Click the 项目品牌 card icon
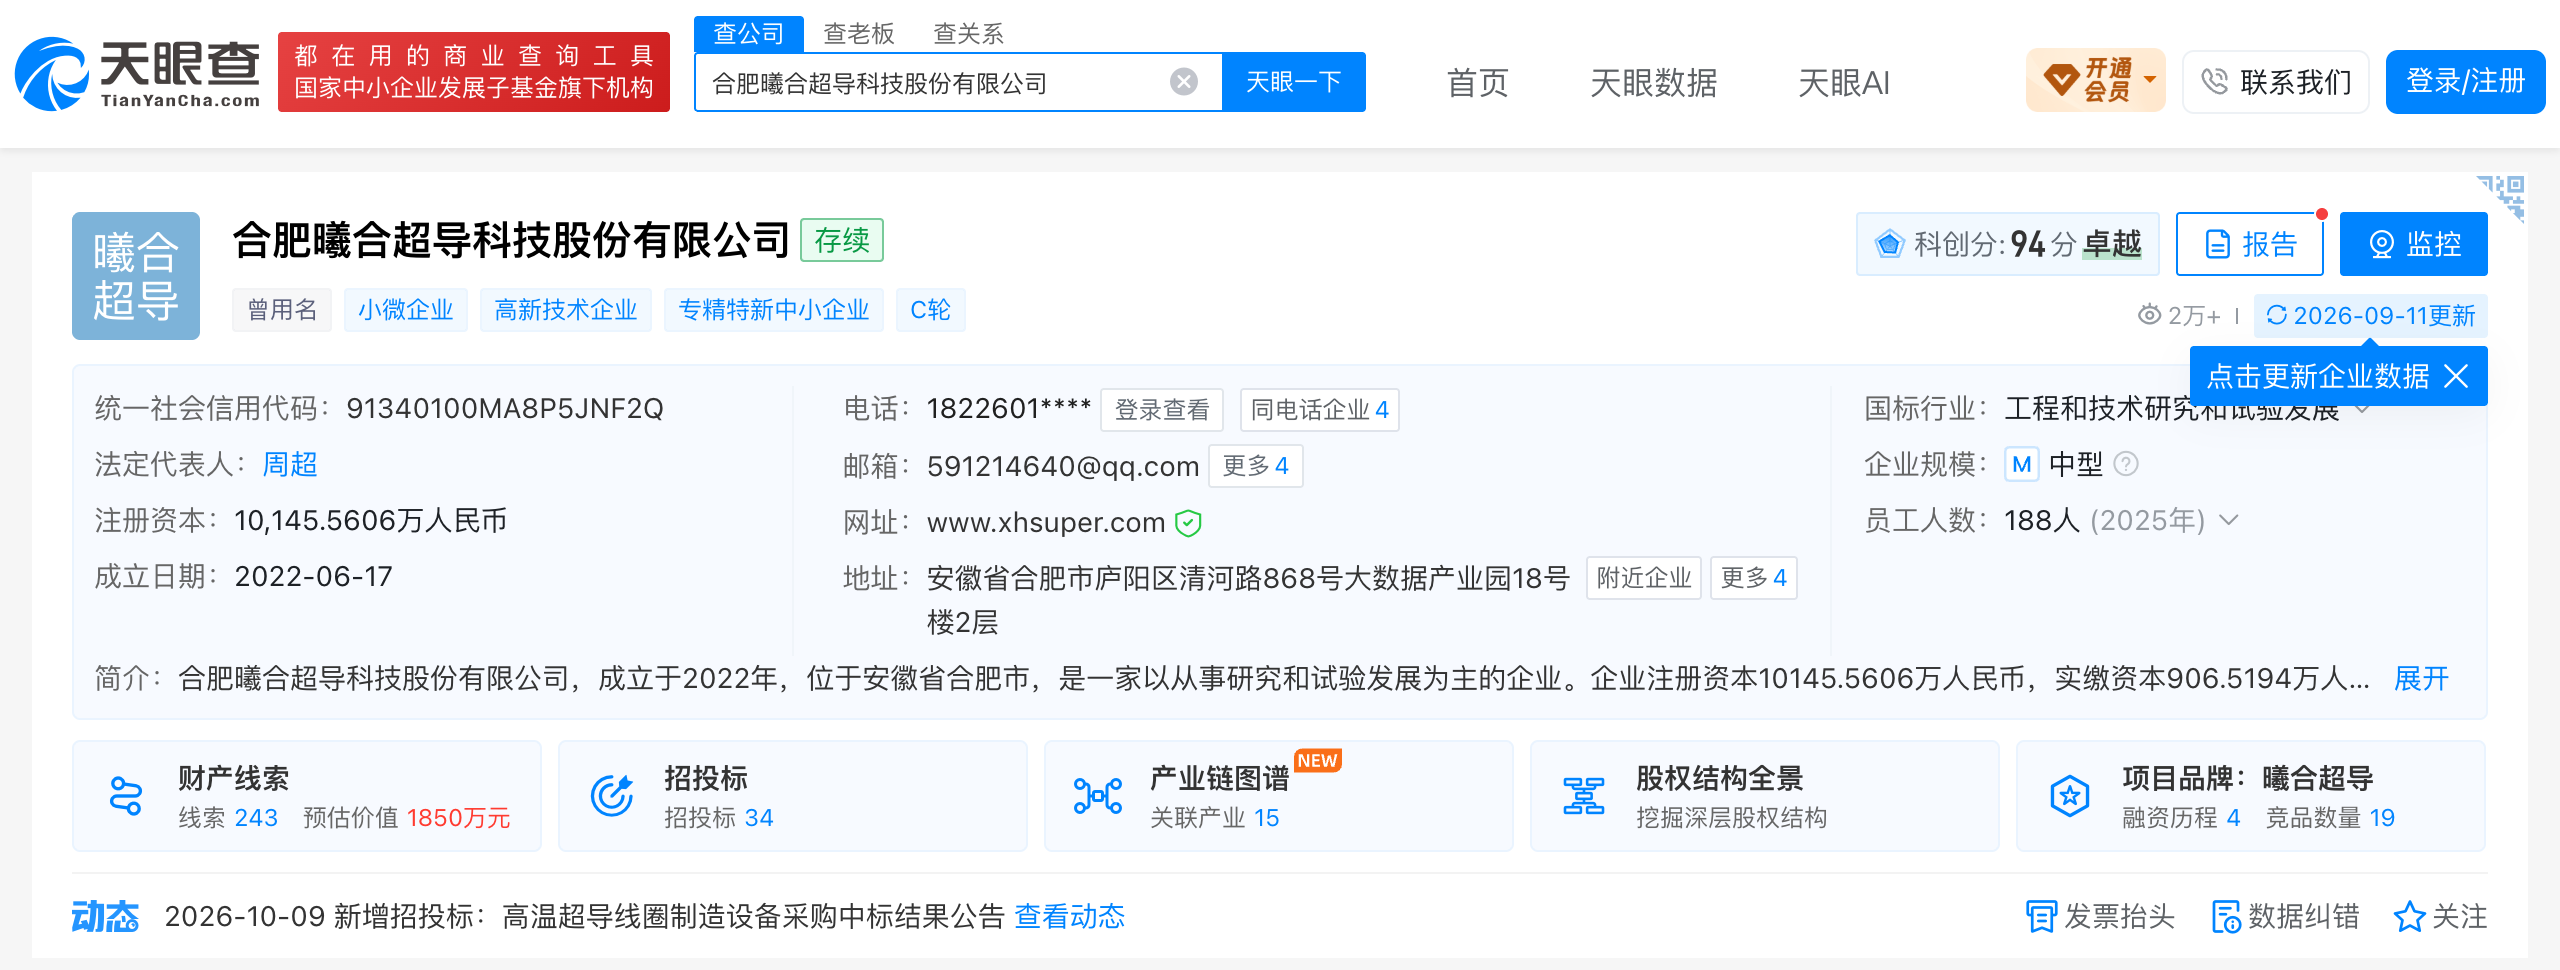 click(2070, 796)
